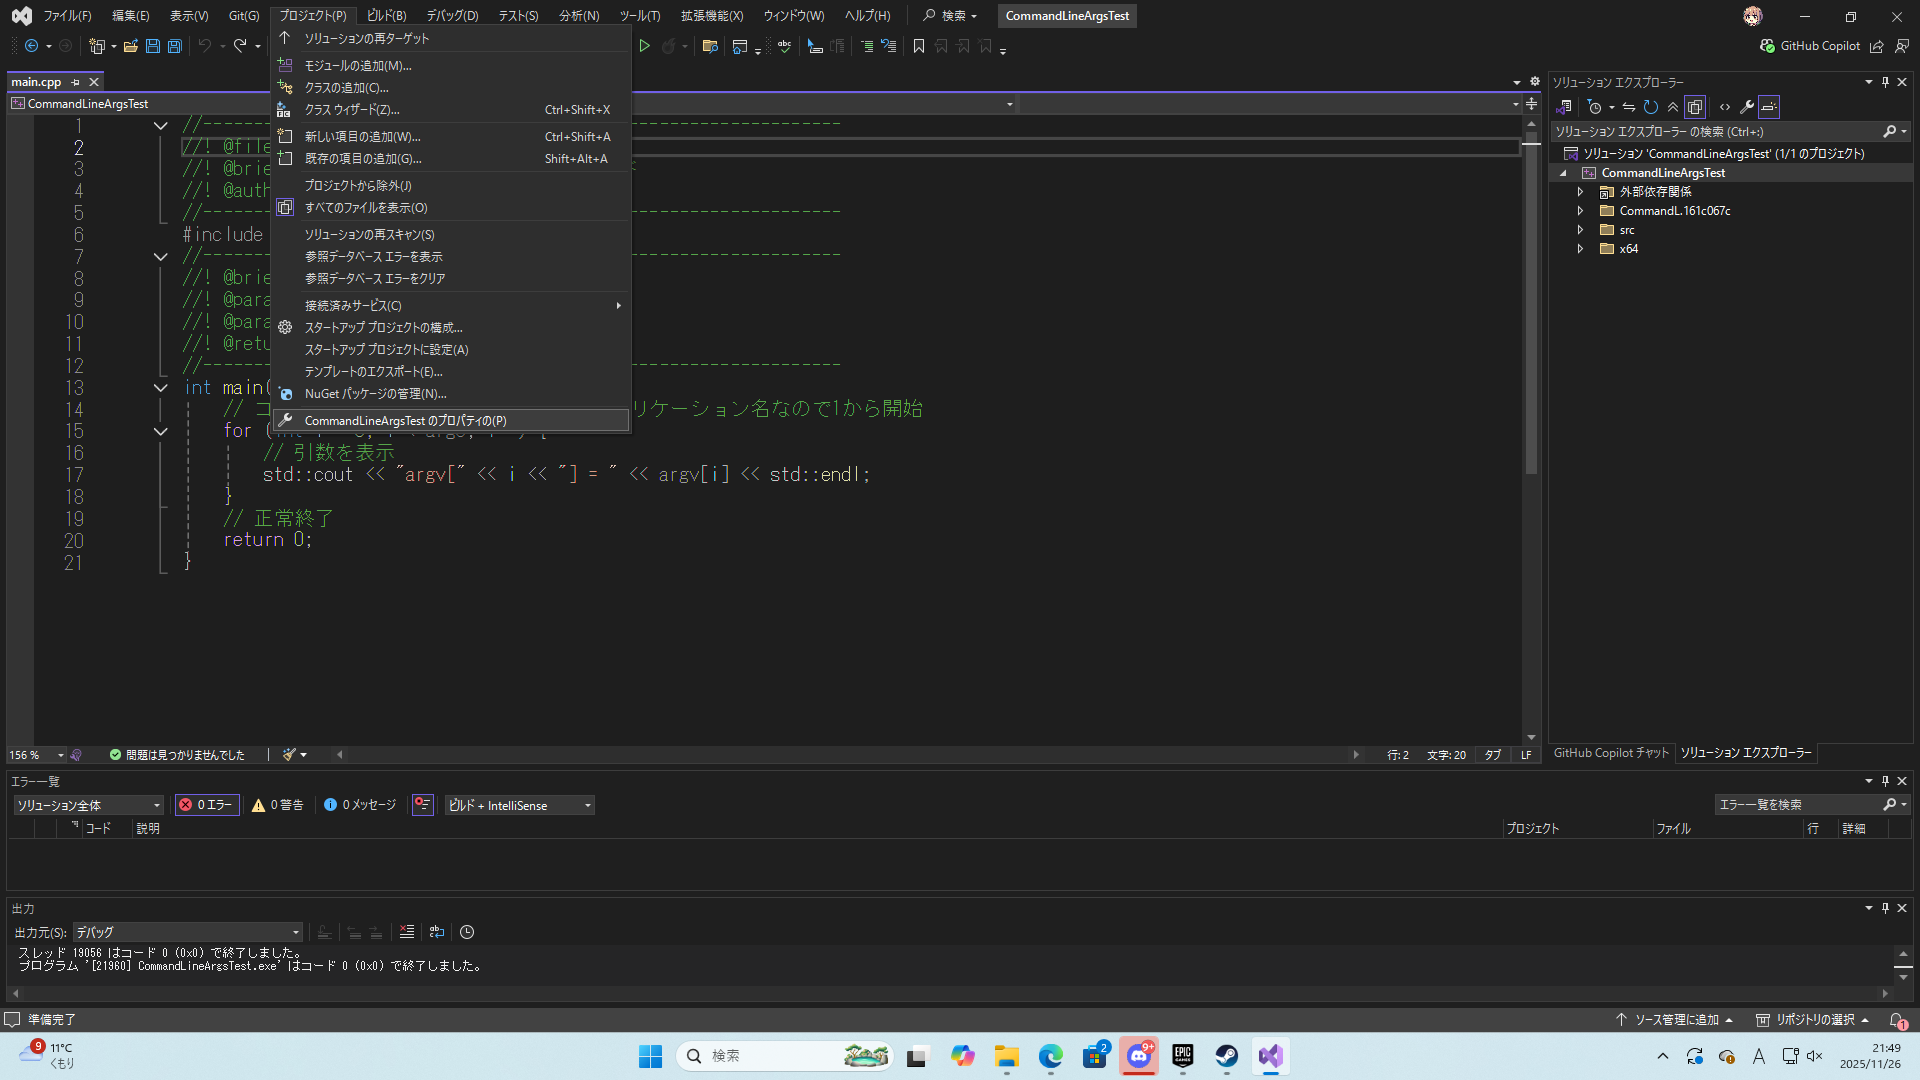
Task: Open the ビルド(B) menu
Action: pos(386,15)
